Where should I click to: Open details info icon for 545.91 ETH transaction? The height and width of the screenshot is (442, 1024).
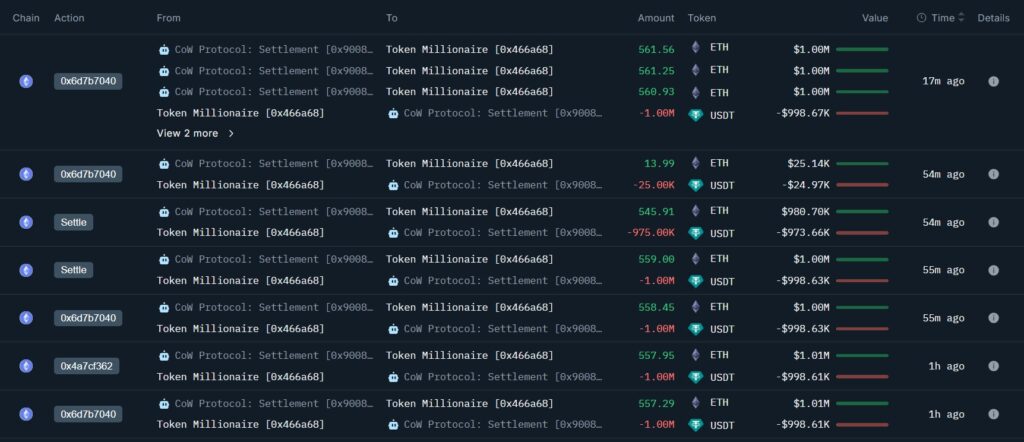click(993, 222)
